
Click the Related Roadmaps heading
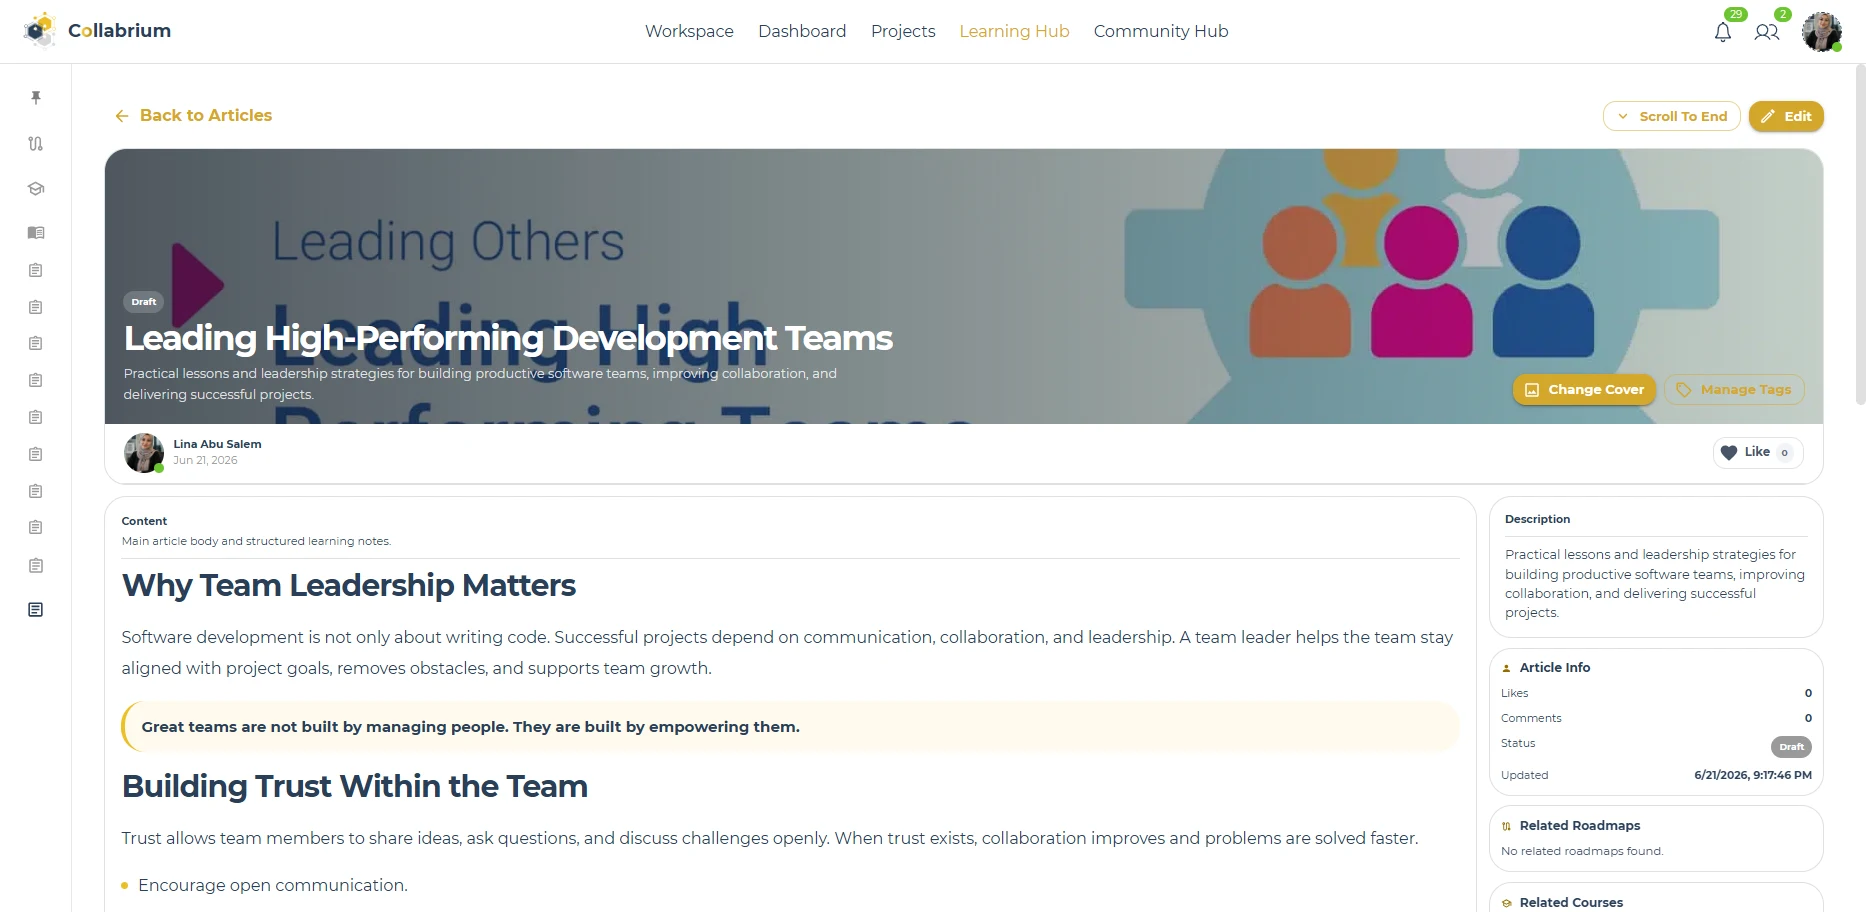point(1580,825)
